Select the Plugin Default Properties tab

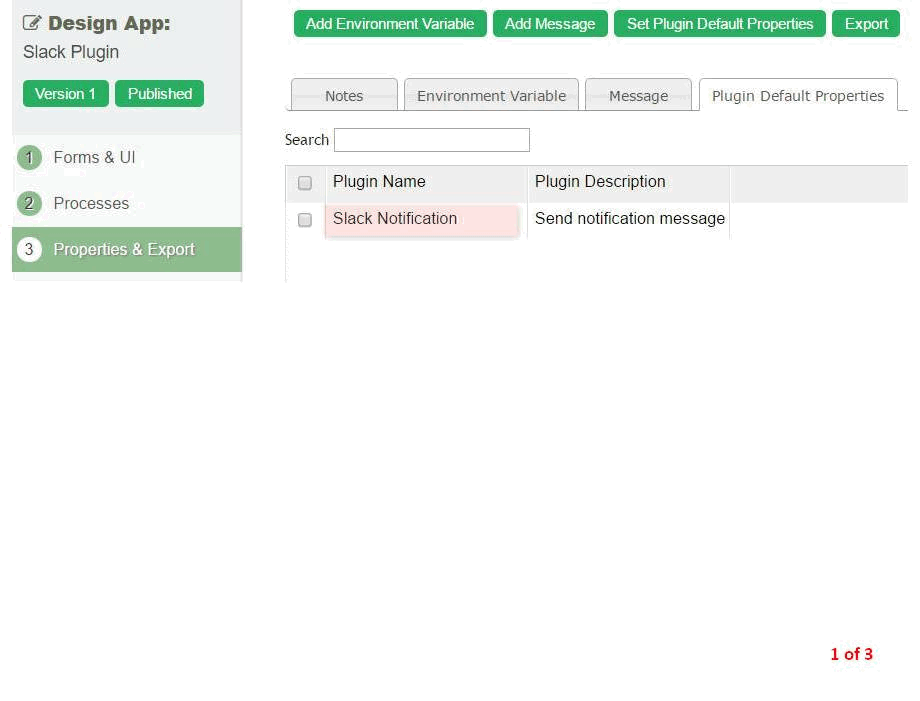click(798, 95)
